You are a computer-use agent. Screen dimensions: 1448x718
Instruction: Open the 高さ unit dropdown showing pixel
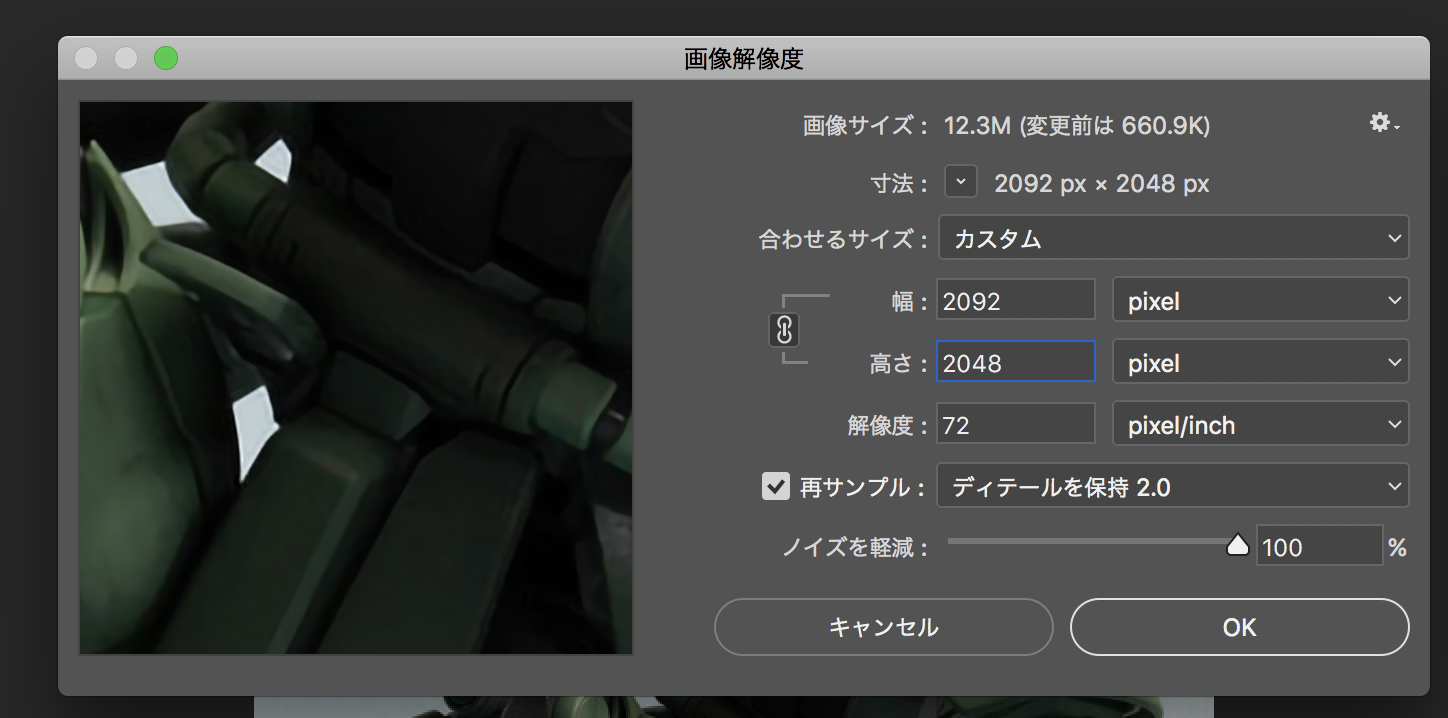1260,363
